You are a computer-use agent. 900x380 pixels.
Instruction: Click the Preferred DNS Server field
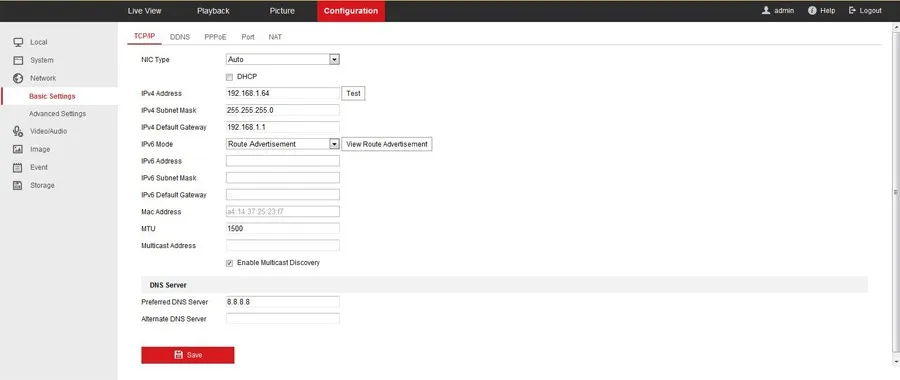[x=282, y=302]
